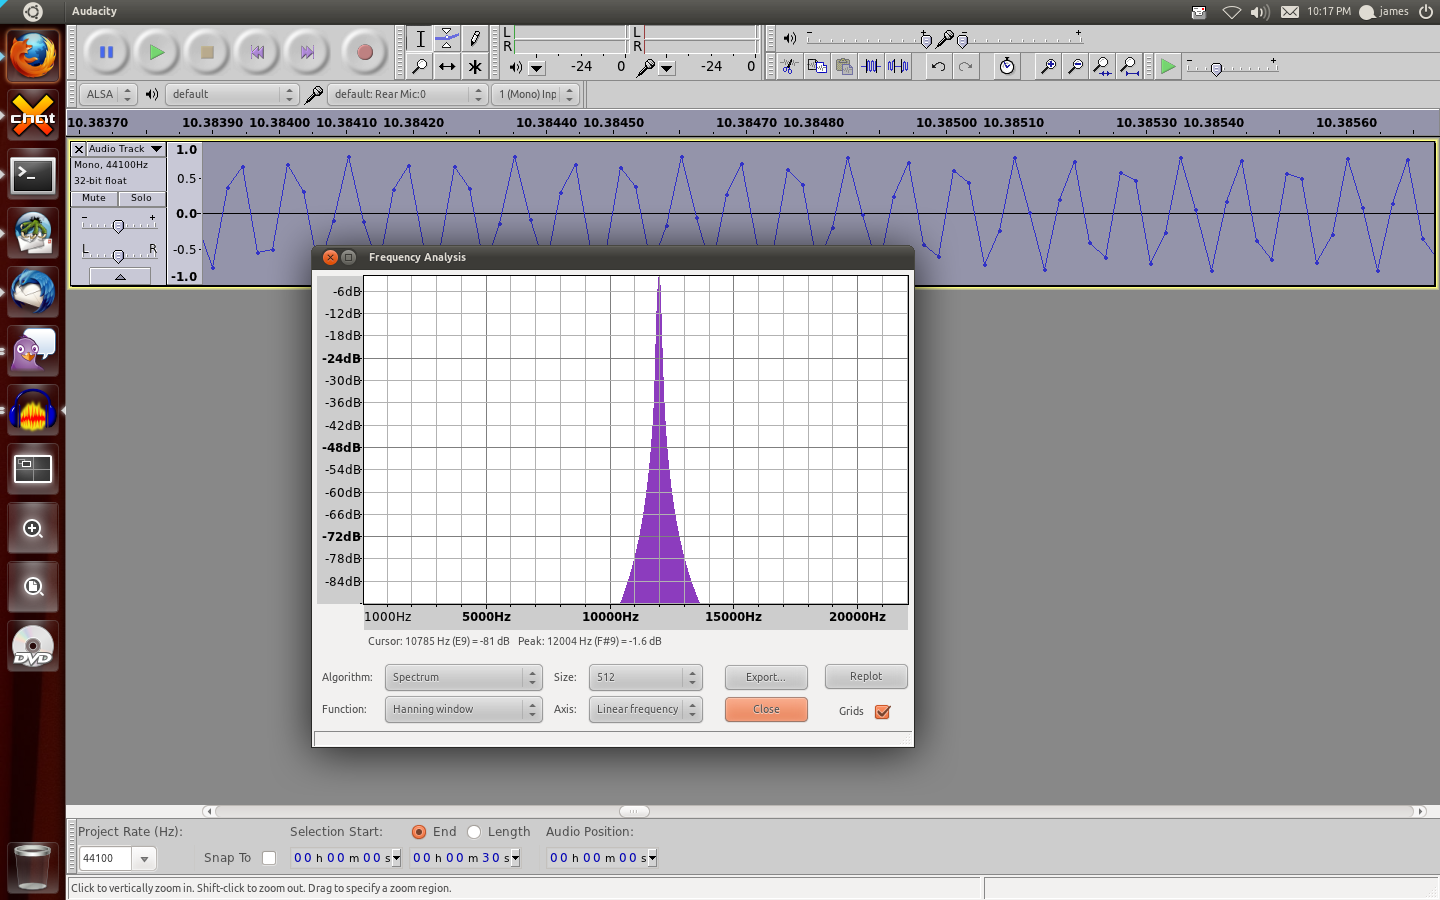
Task: Click the Trim audio icon
Action: [871, 67]
